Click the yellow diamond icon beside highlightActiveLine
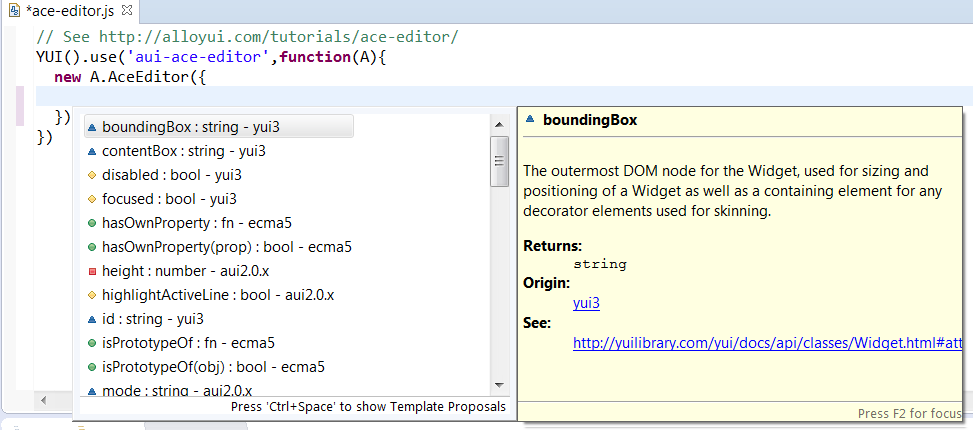The image size is (973, 430). [x=92, y=295]
